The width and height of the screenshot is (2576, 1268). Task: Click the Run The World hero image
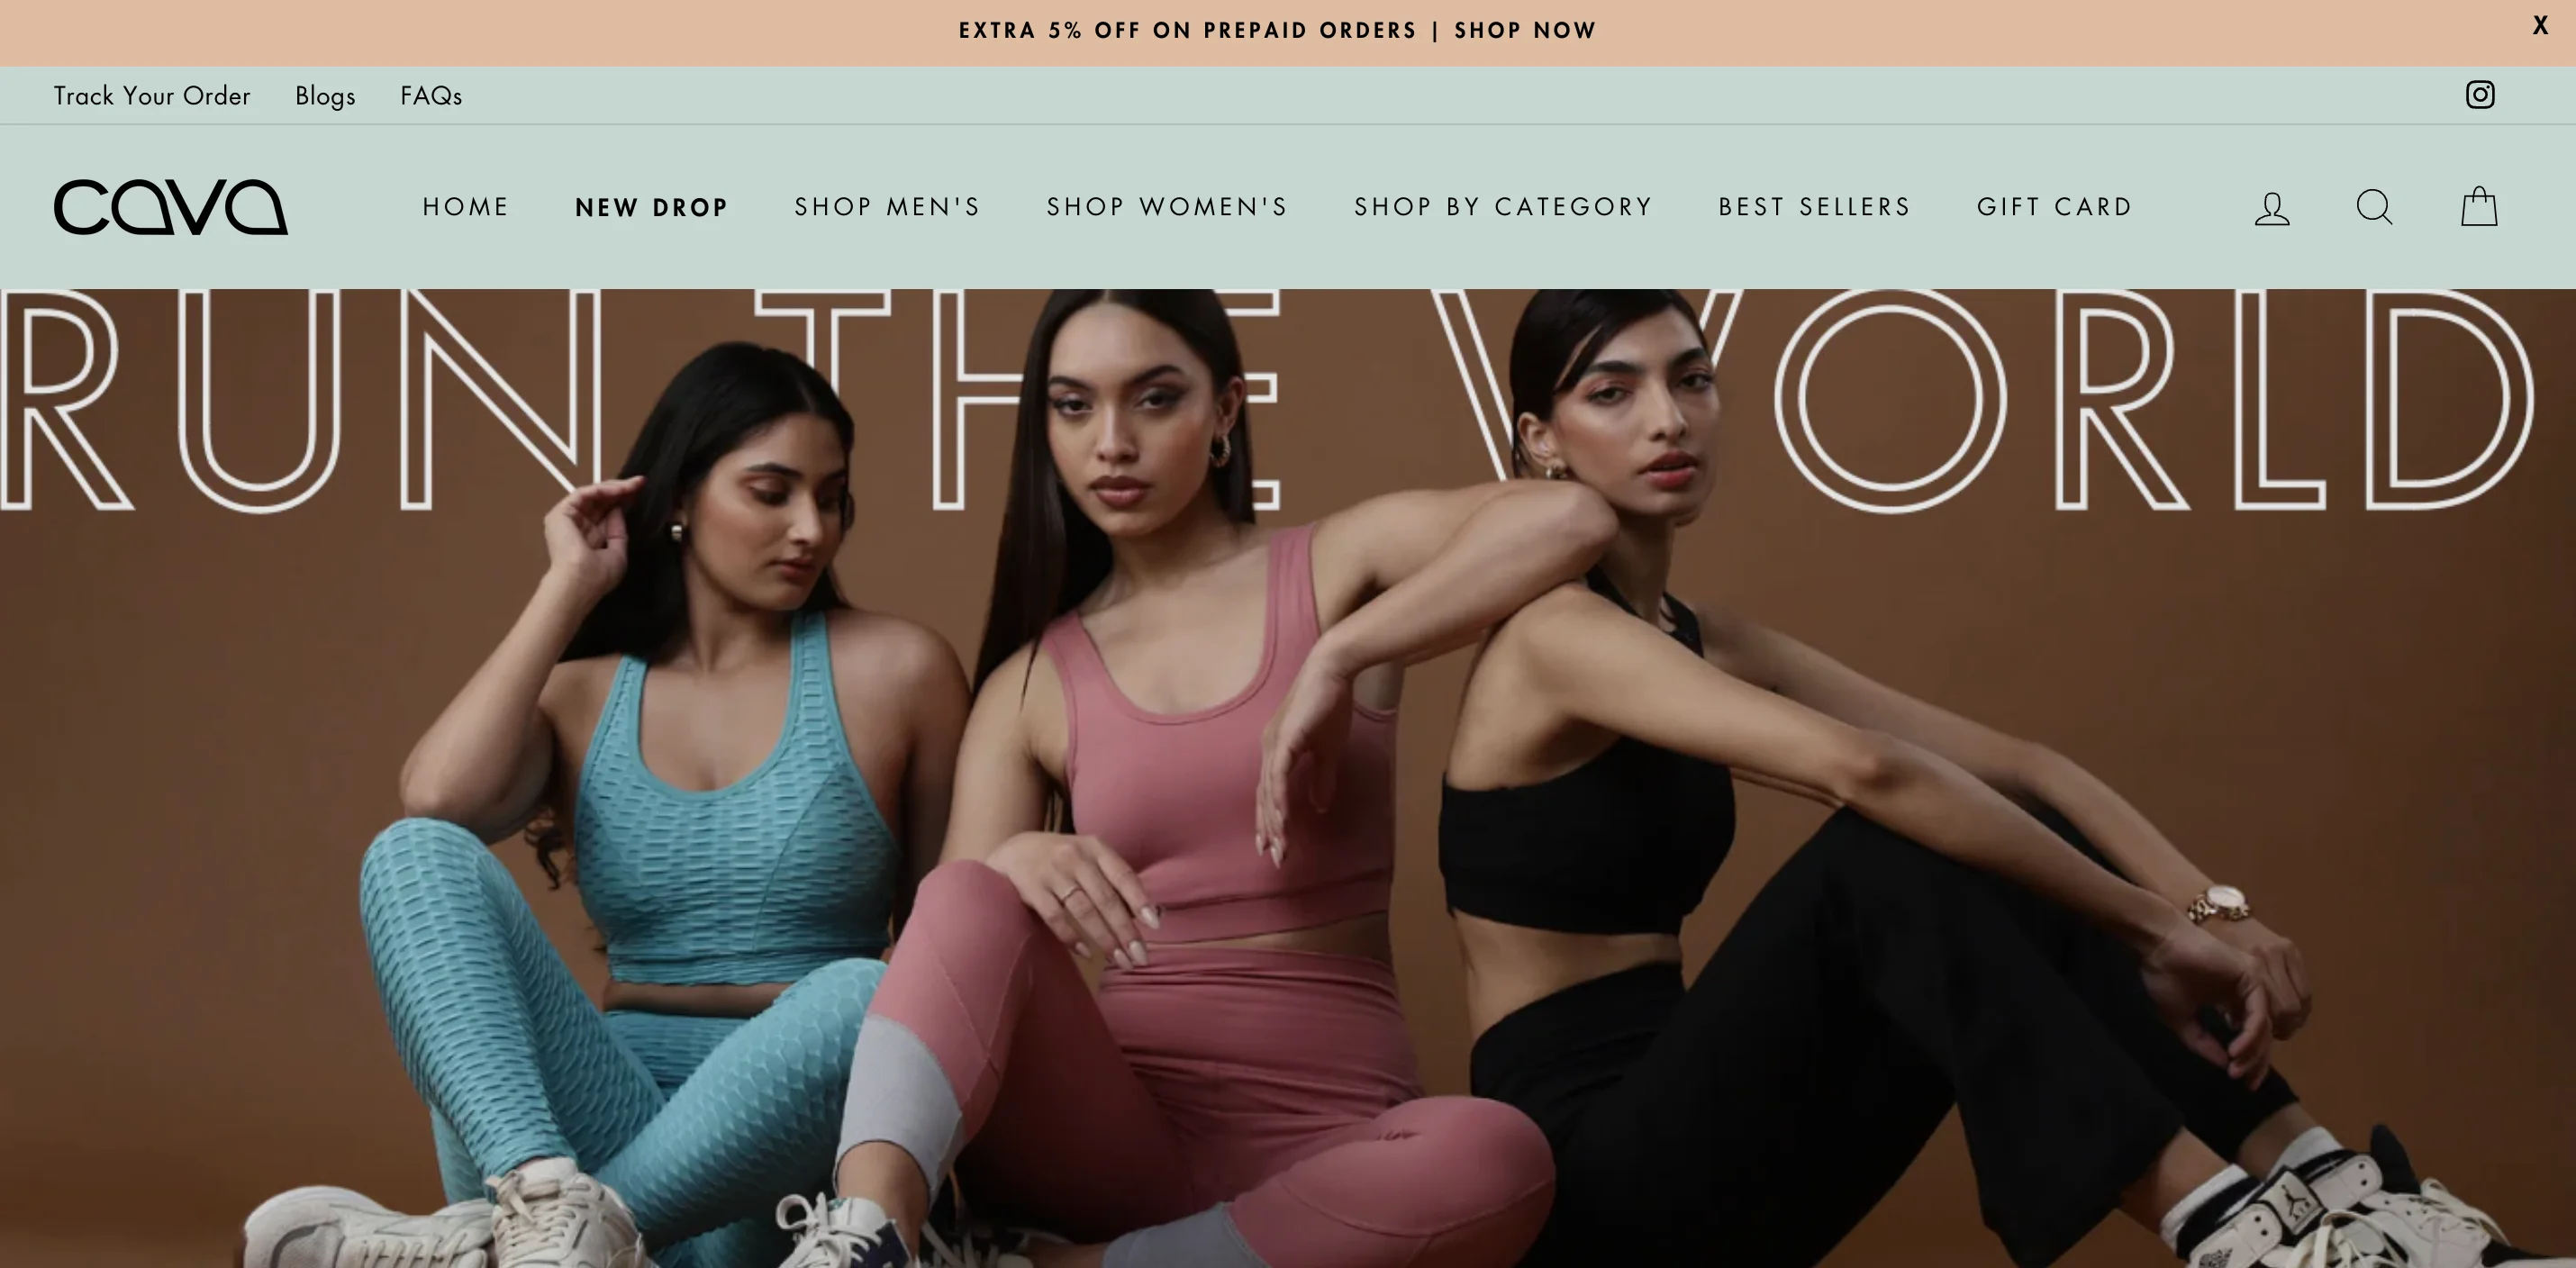pos(1288,778)
